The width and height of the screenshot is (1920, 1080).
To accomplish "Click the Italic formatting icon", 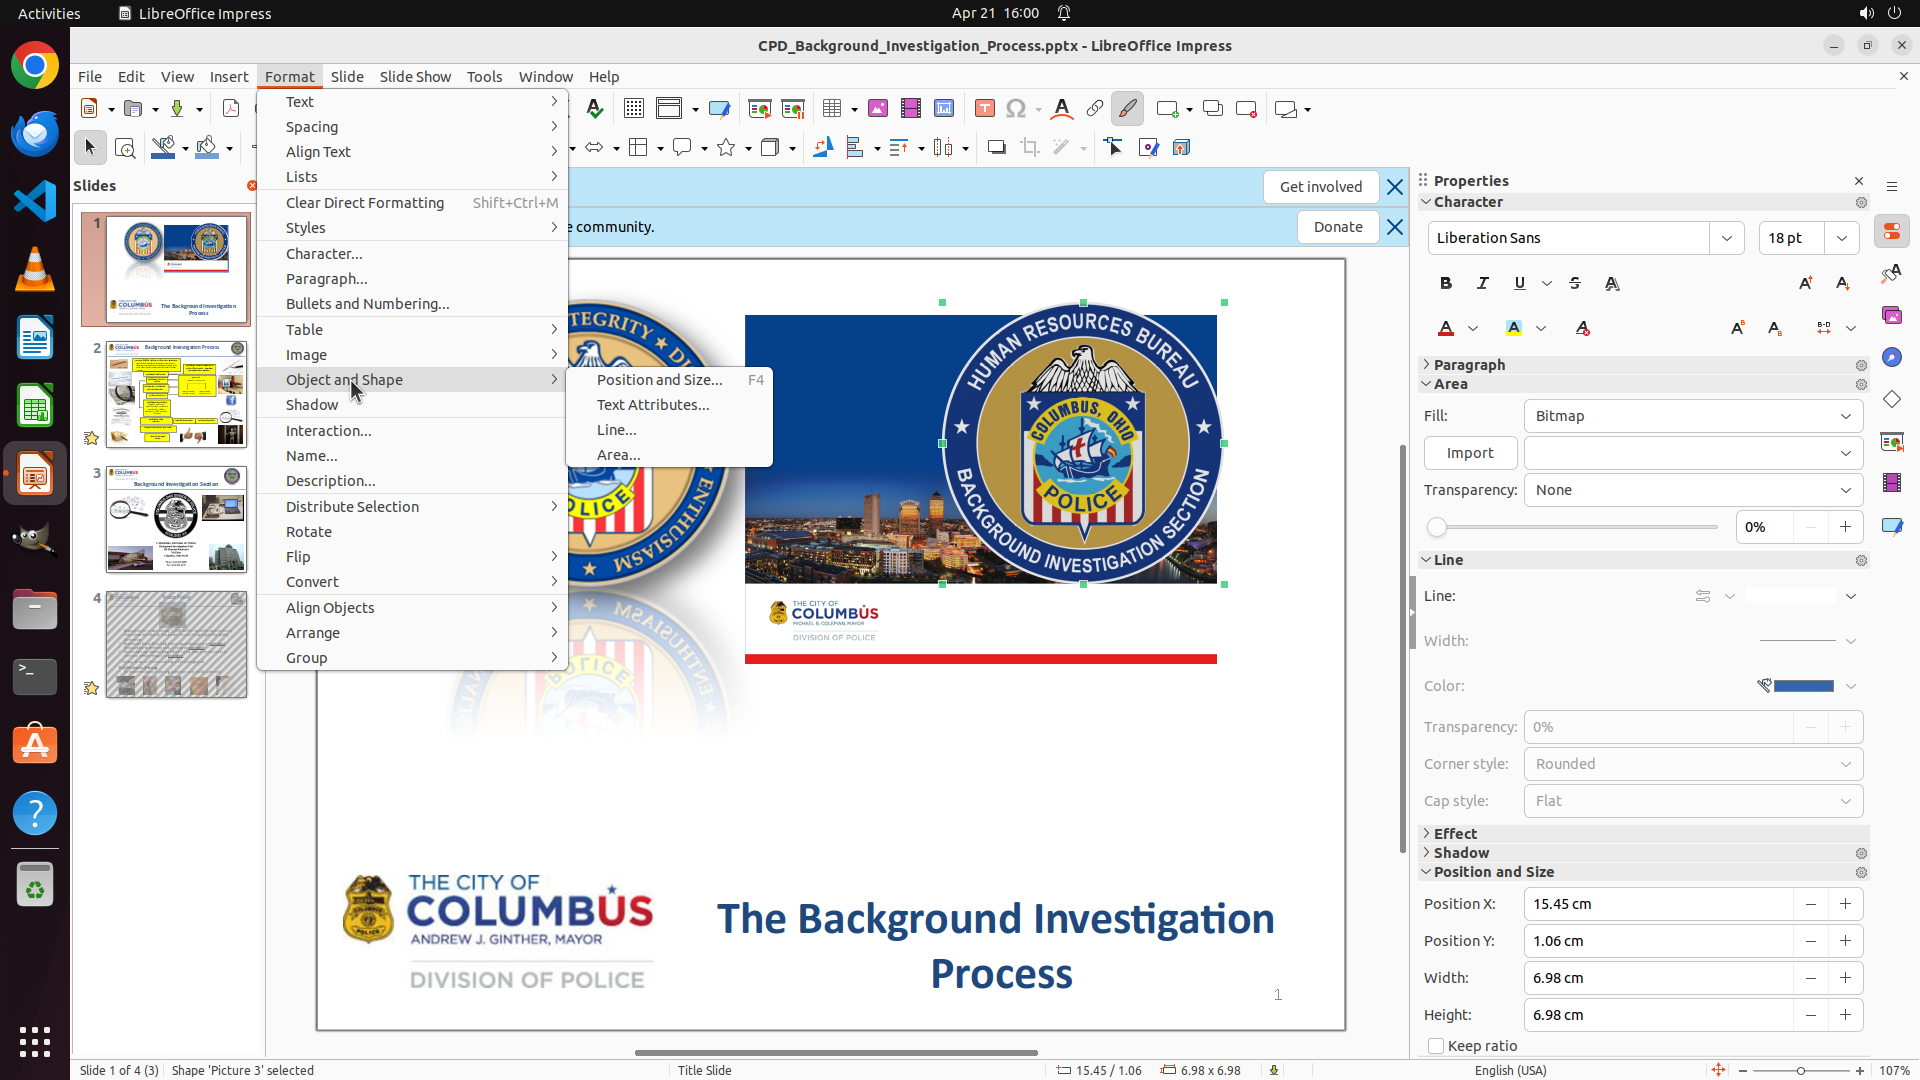I will [1483, 284].
